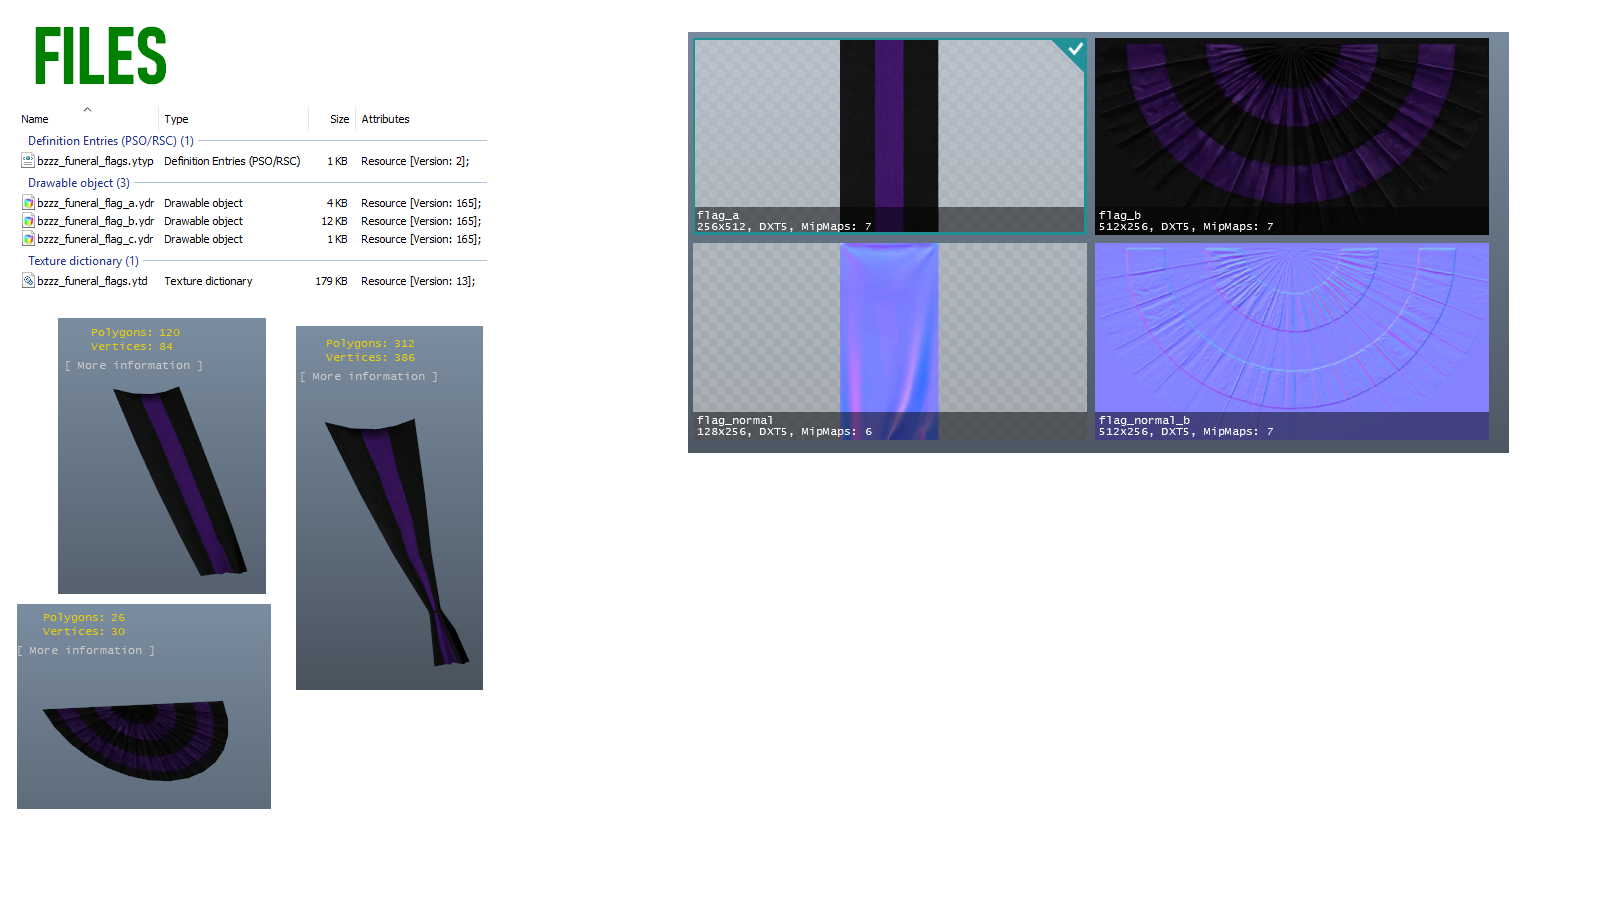Collapse the Texture dictionary (1) group

click(83, 261)
